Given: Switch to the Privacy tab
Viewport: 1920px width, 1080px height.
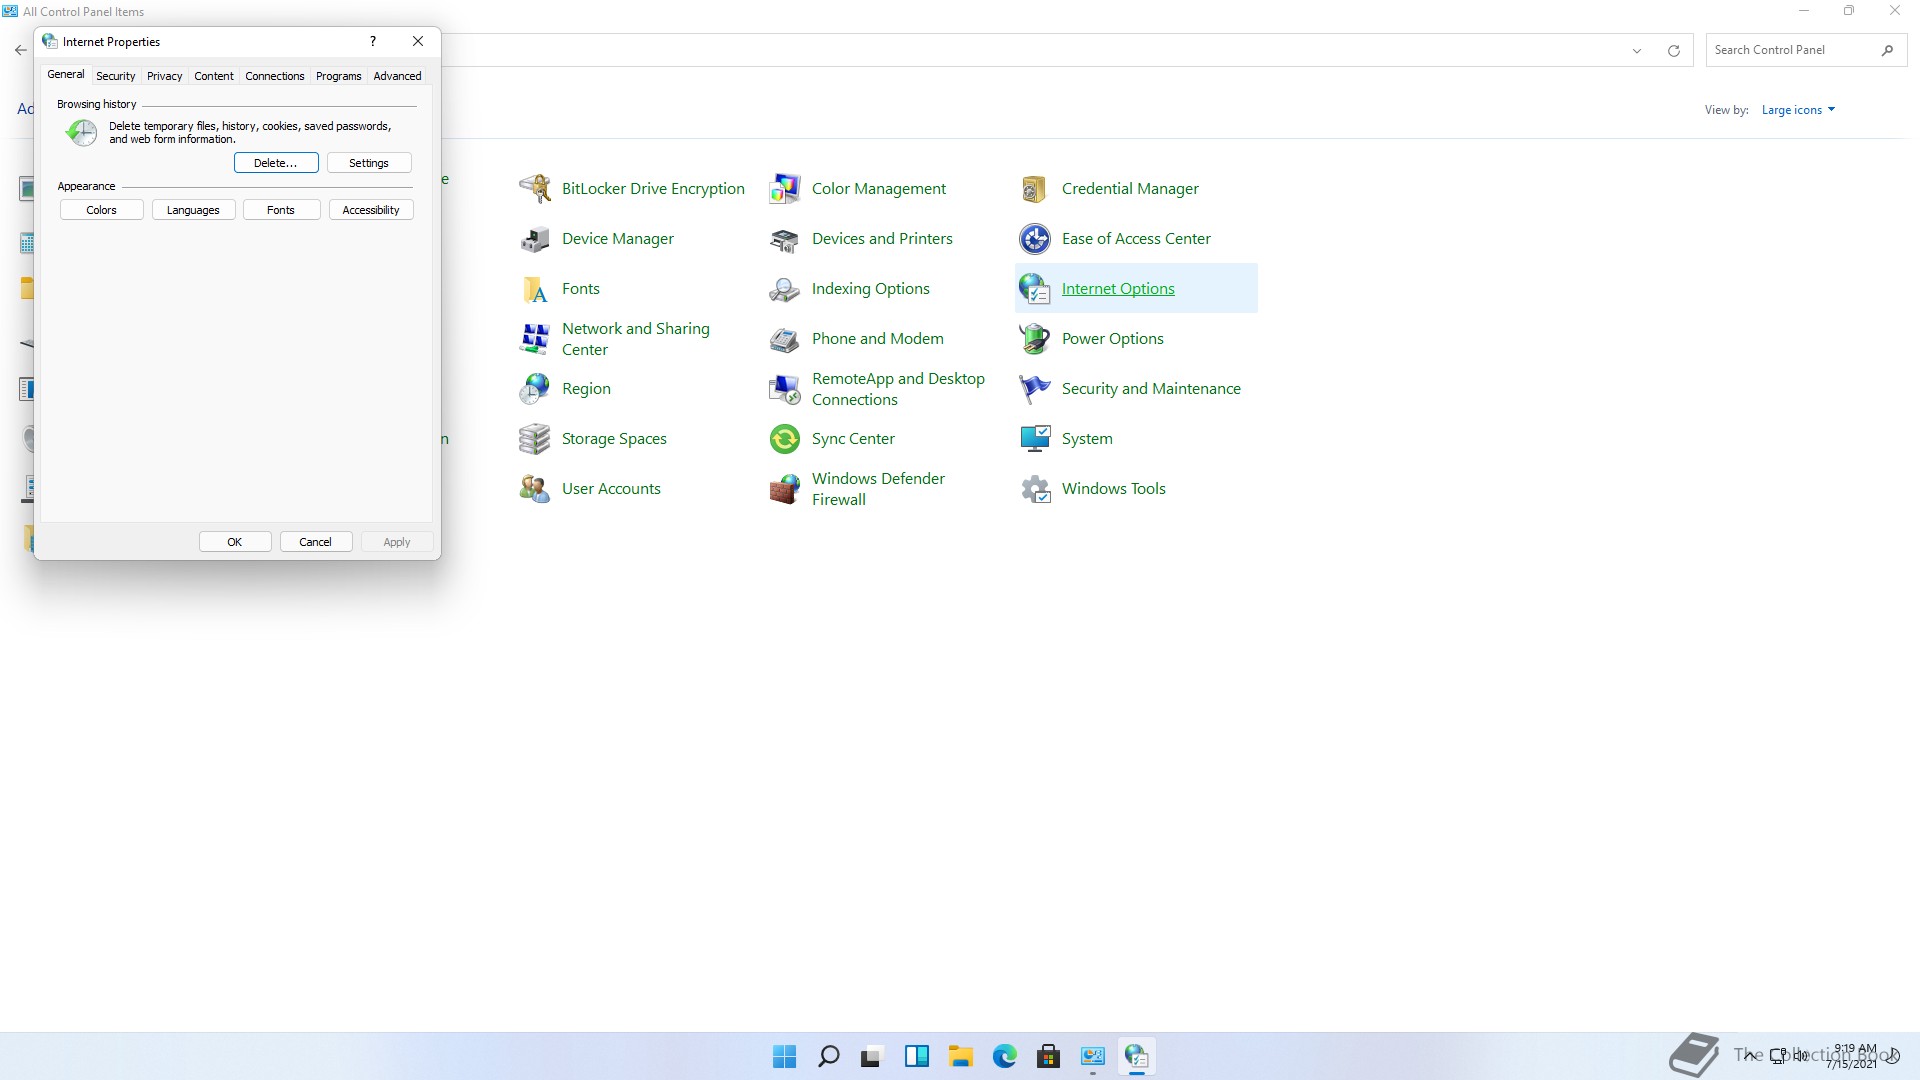Looking at the screenshot, I should tap(165, 76).
